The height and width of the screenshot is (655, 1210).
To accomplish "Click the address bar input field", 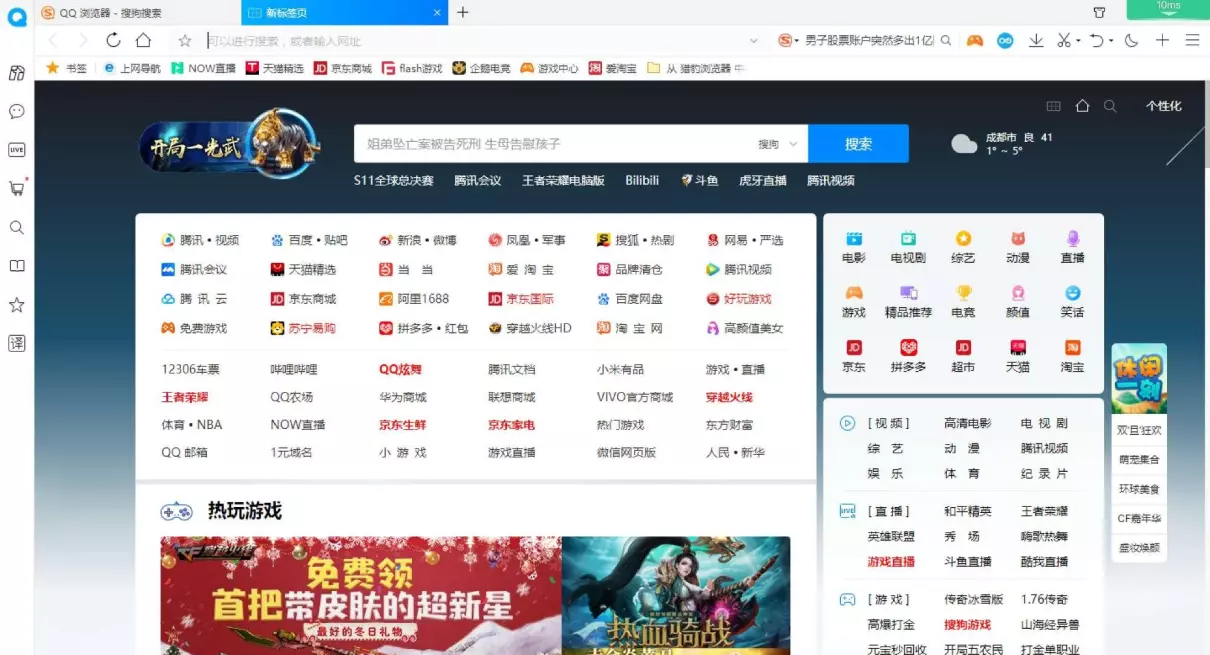I will point(475,41).
